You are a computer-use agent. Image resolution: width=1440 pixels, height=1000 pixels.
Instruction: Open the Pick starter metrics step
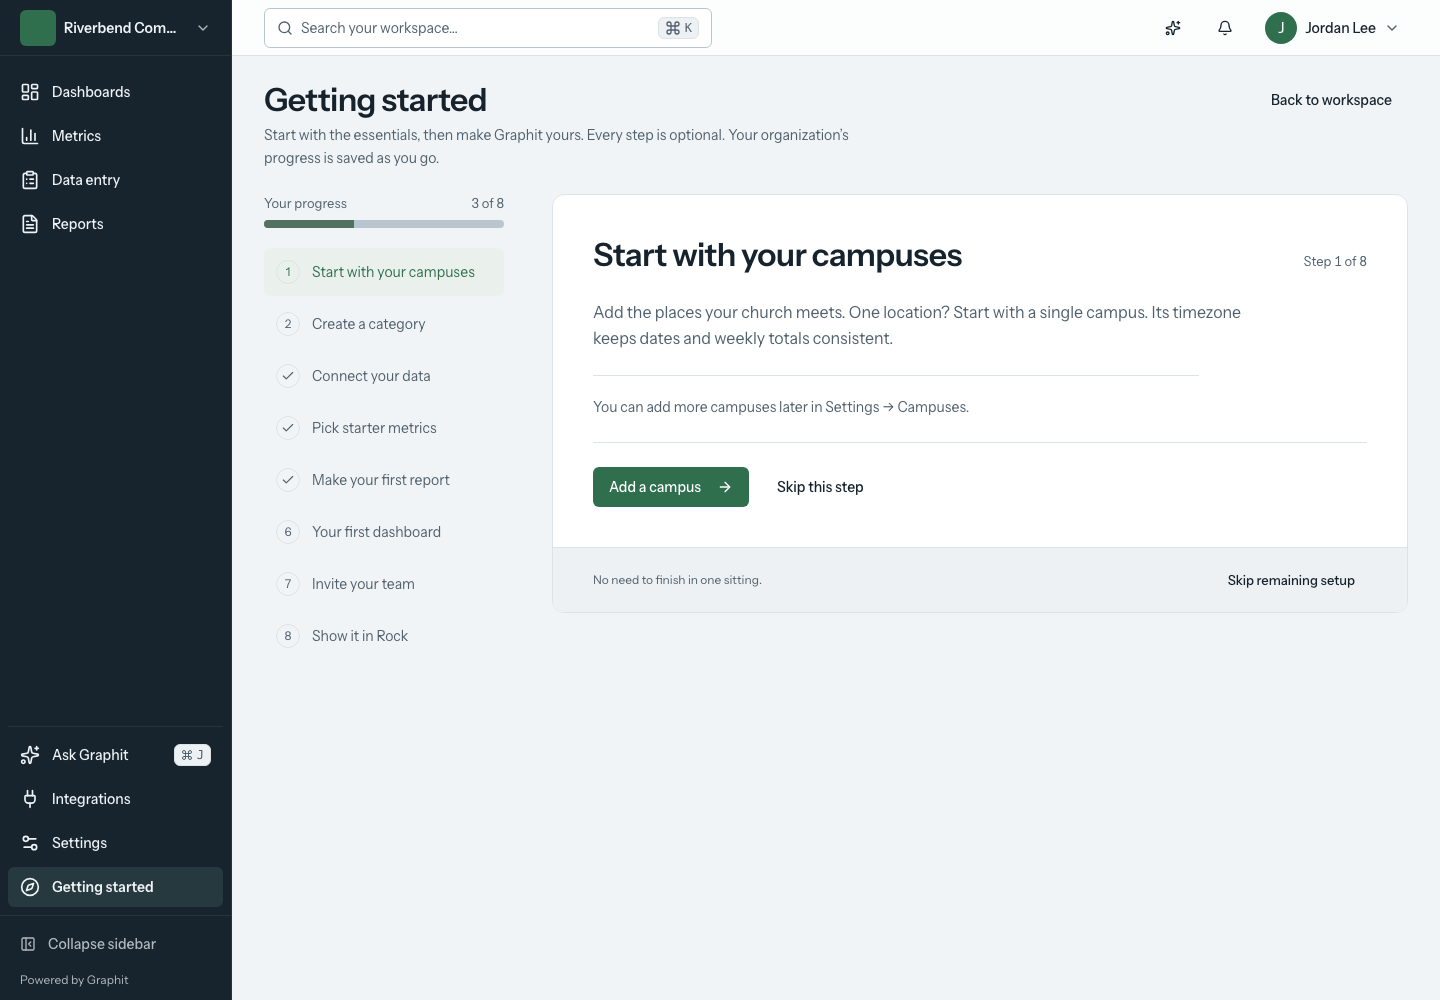(x=384, y=428)
